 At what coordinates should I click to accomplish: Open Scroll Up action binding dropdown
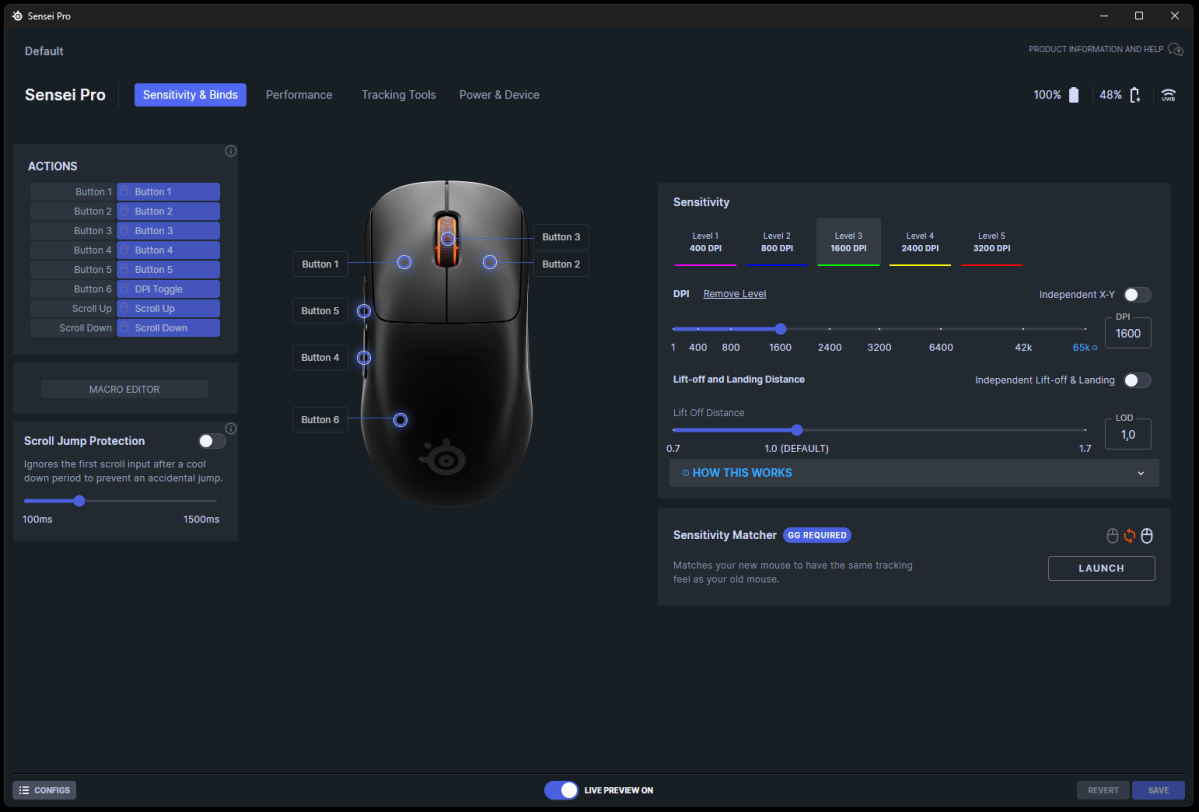point(168,309)
